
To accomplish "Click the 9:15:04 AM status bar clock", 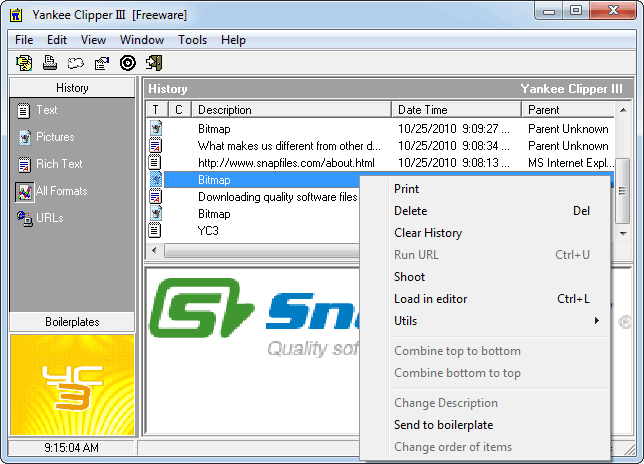I will (x=71, y=448).
